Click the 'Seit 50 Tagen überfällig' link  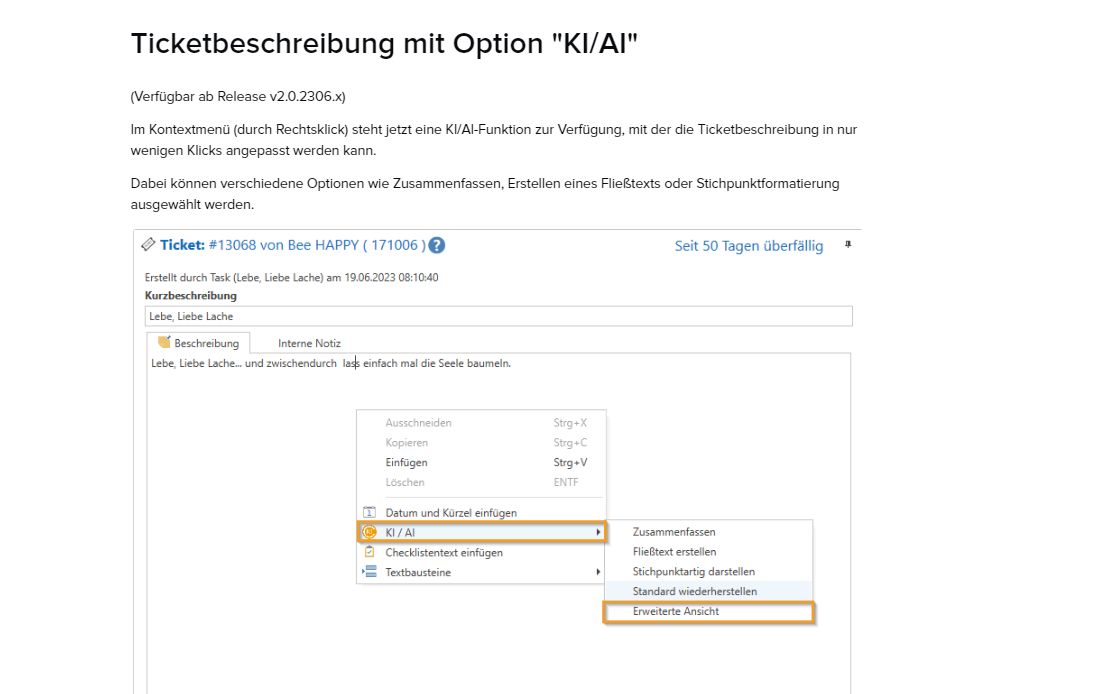tap(749, 246)
